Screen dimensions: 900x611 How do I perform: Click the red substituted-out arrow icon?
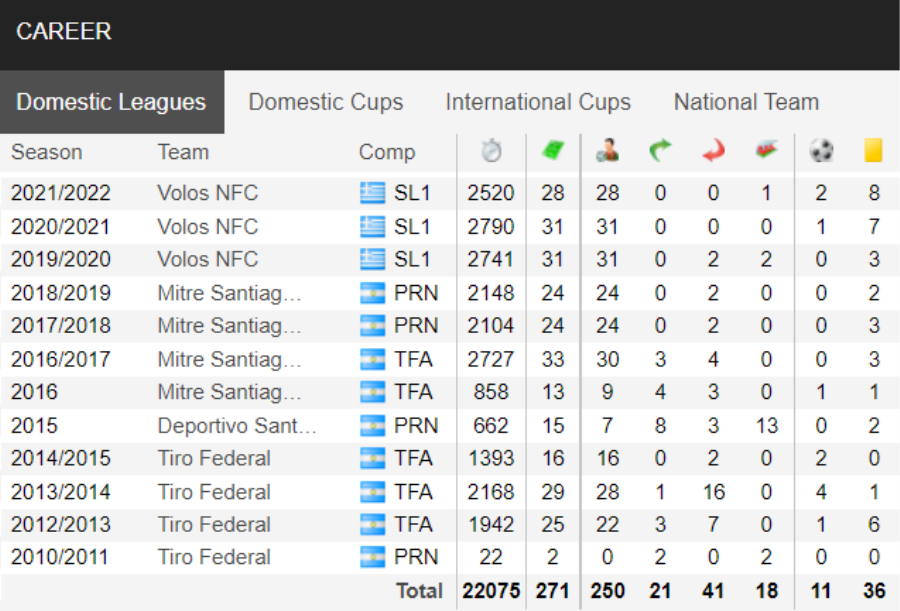(x=713, y=150)
